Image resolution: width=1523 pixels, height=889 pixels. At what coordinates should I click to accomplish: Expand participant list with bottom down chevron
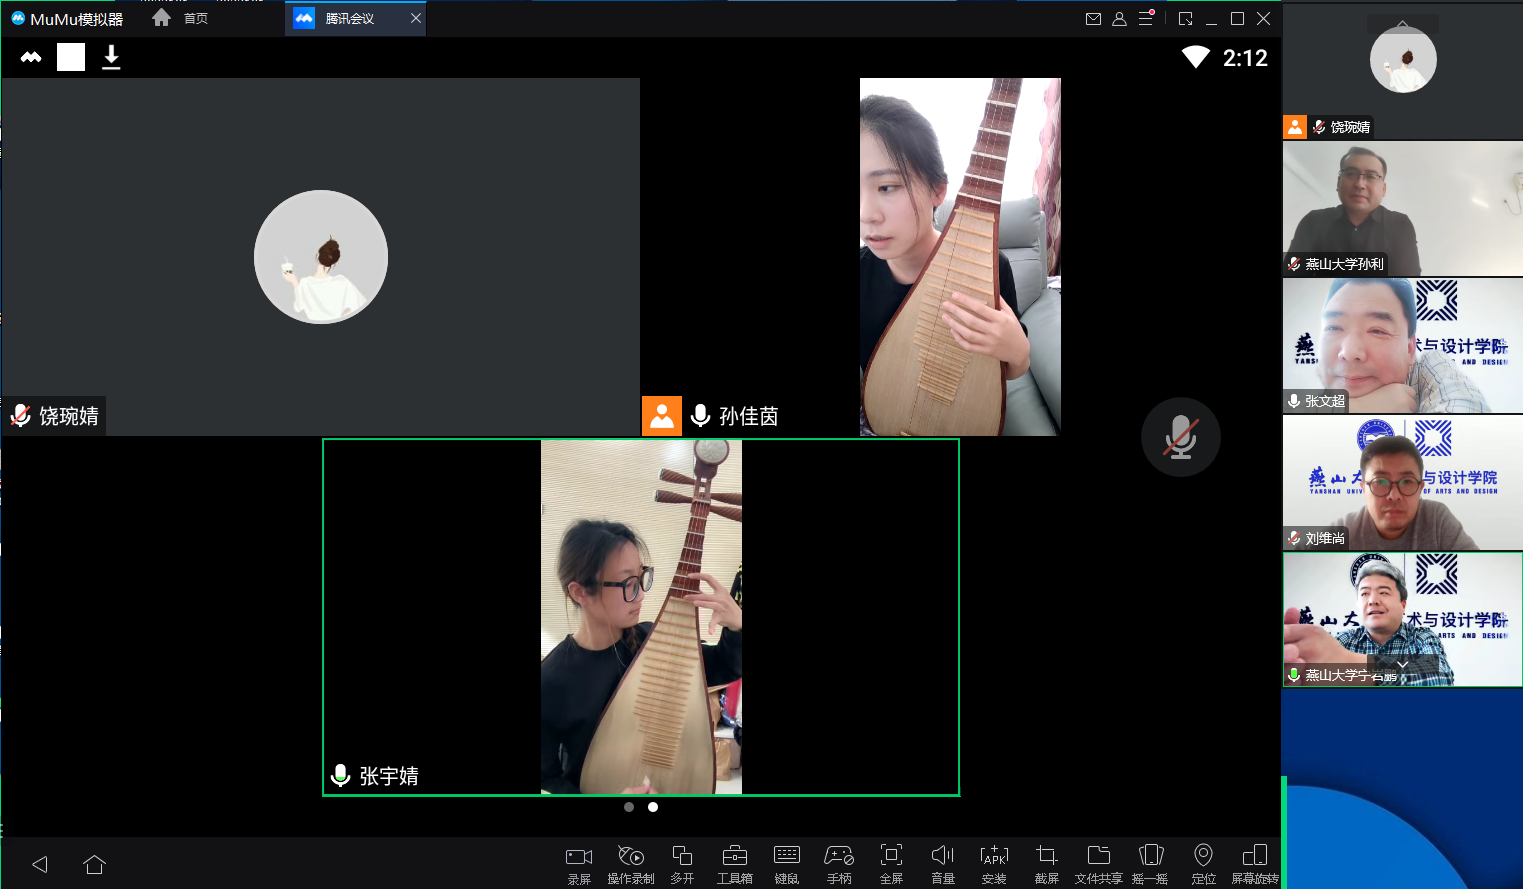click(1402, 665)
